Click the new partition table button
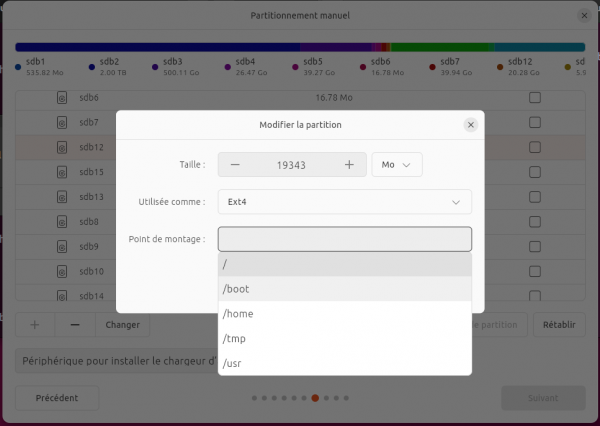 [x=499, y=325]
